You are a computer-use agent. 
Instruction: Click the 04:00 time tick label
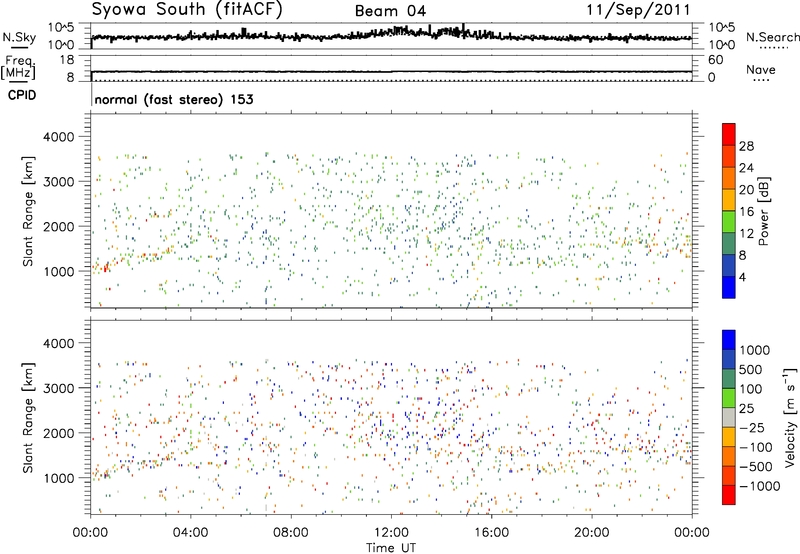pos(190,533)
